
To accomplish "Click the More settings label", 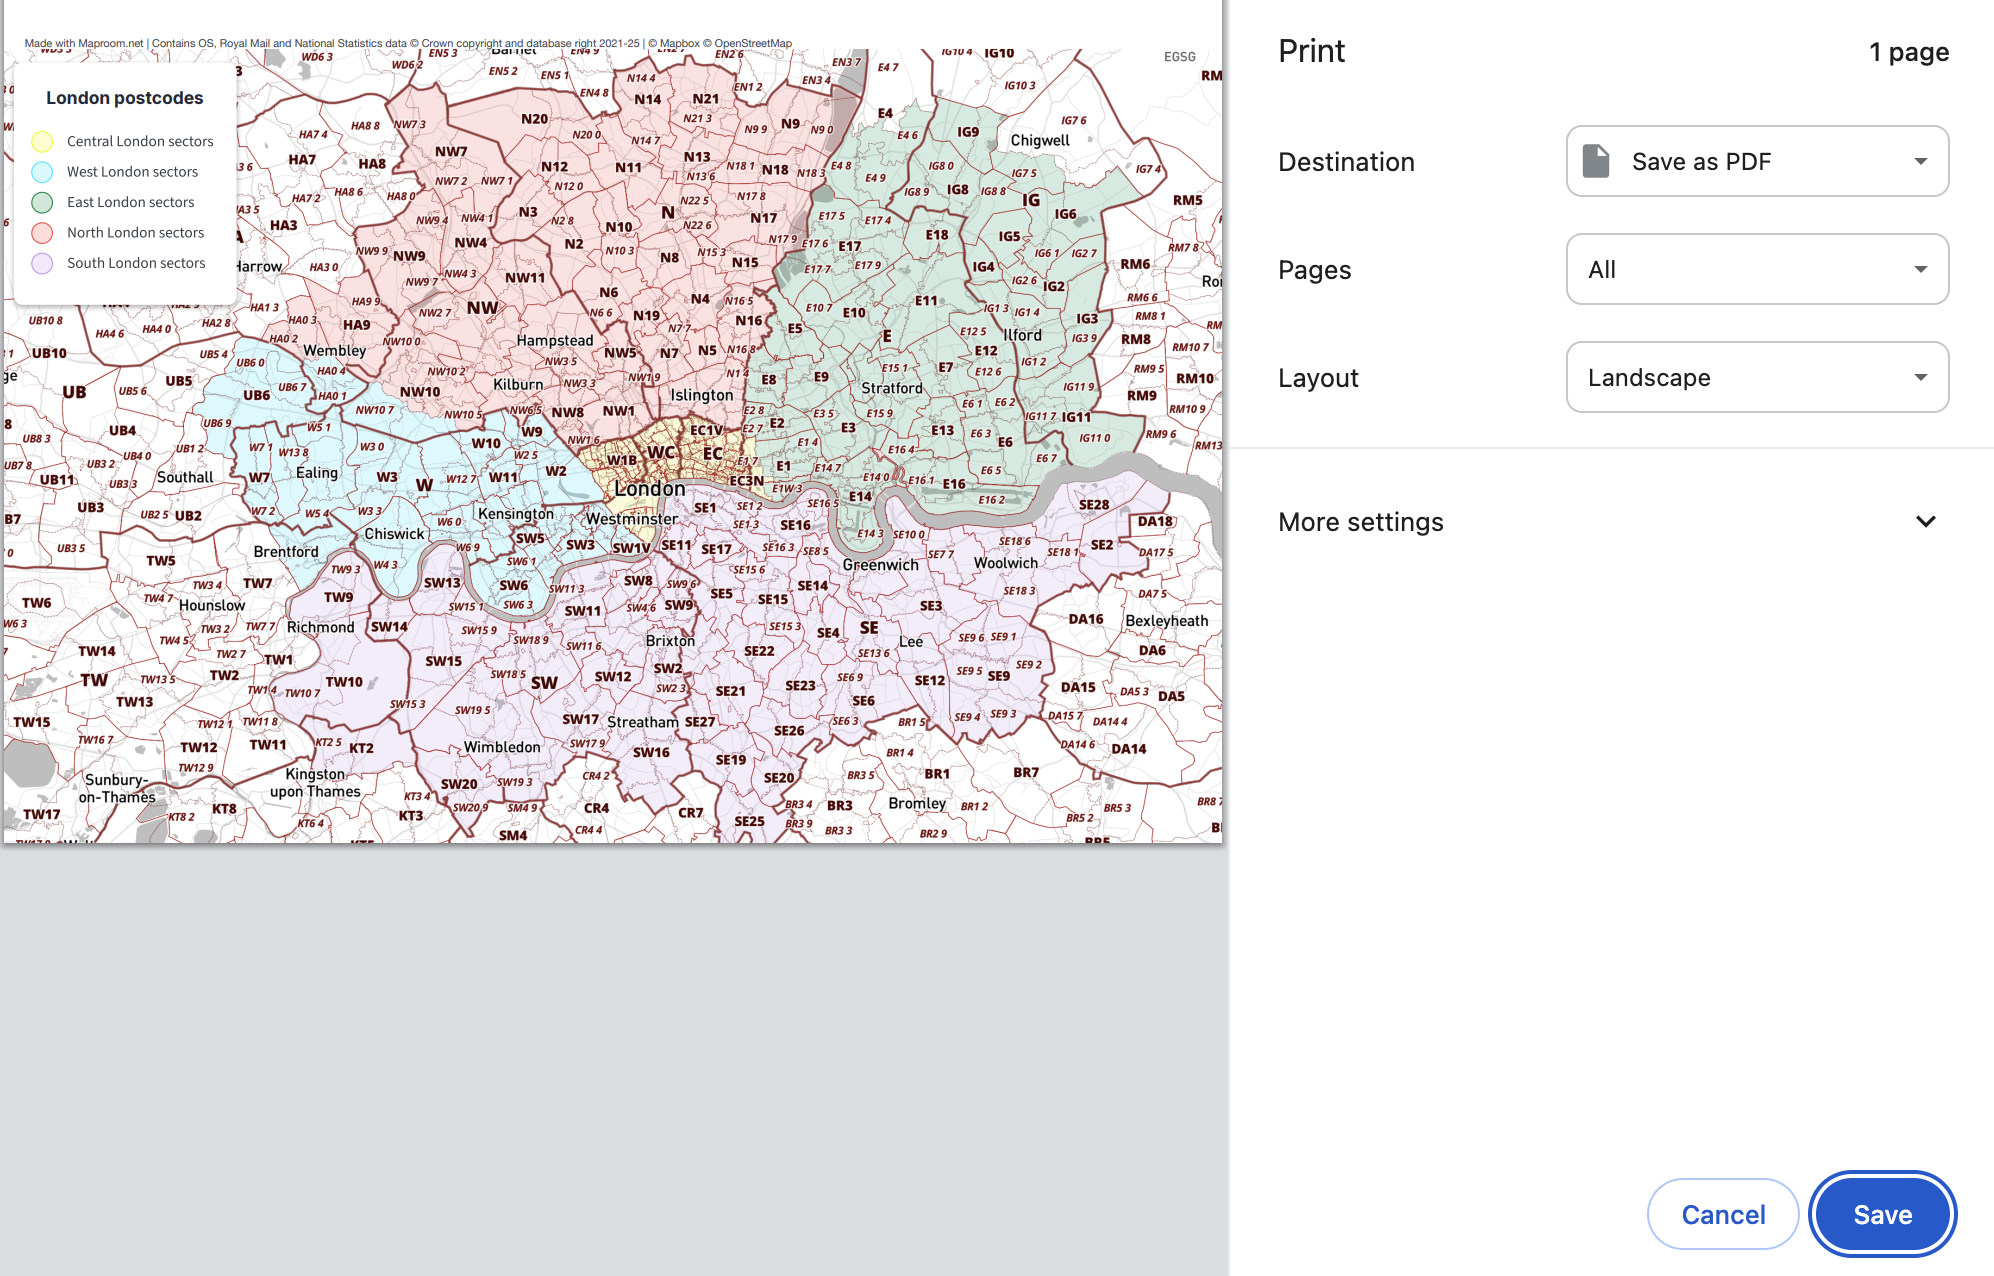I will (1360, 522).
